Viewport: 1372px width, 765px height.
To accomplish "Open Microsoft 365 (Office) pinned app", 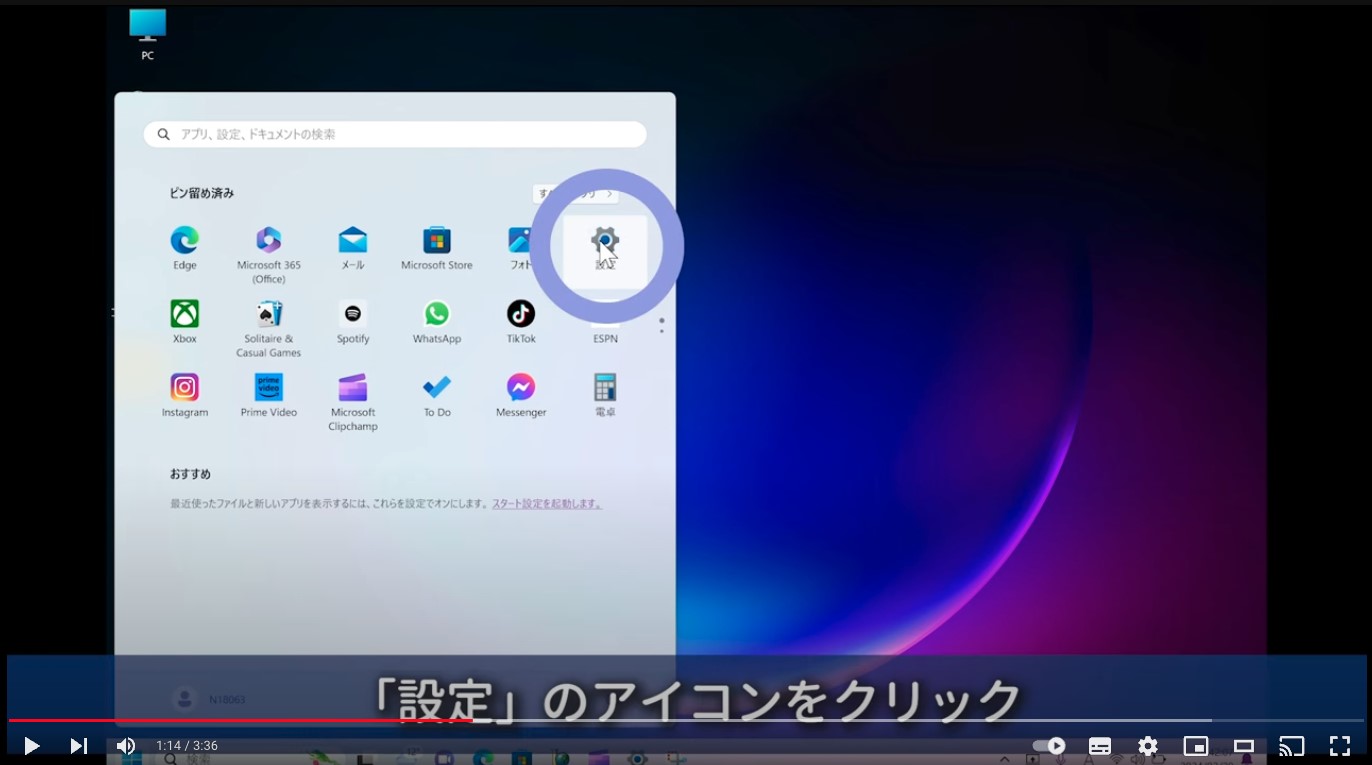I will coord(268,254).
